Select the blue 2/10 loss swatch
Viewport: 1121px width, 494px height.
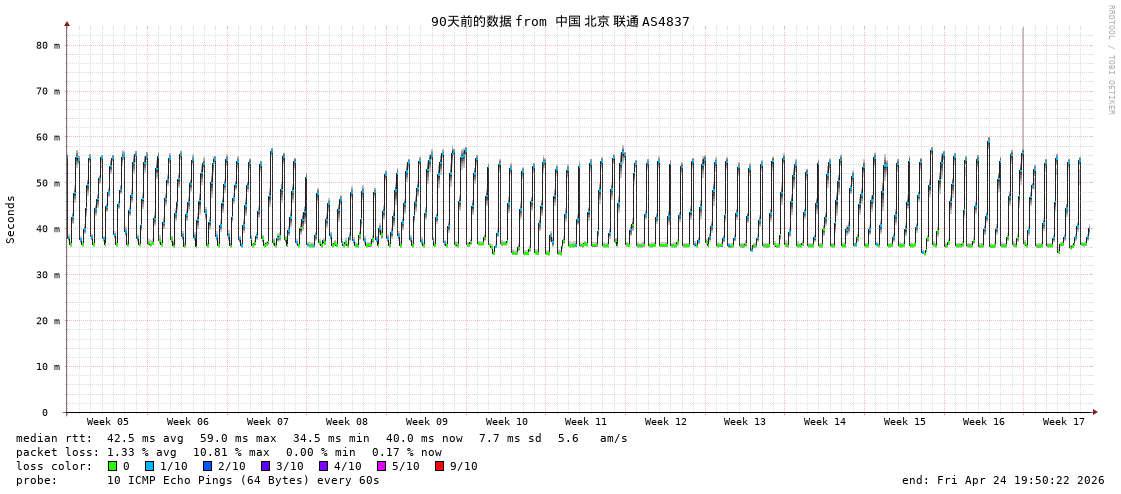coord(208,466)
